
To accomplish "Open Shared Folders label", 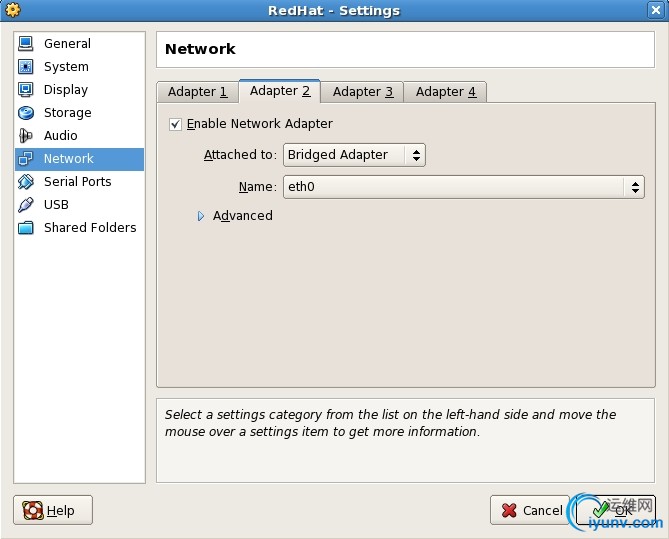I will tap(90, 228).
